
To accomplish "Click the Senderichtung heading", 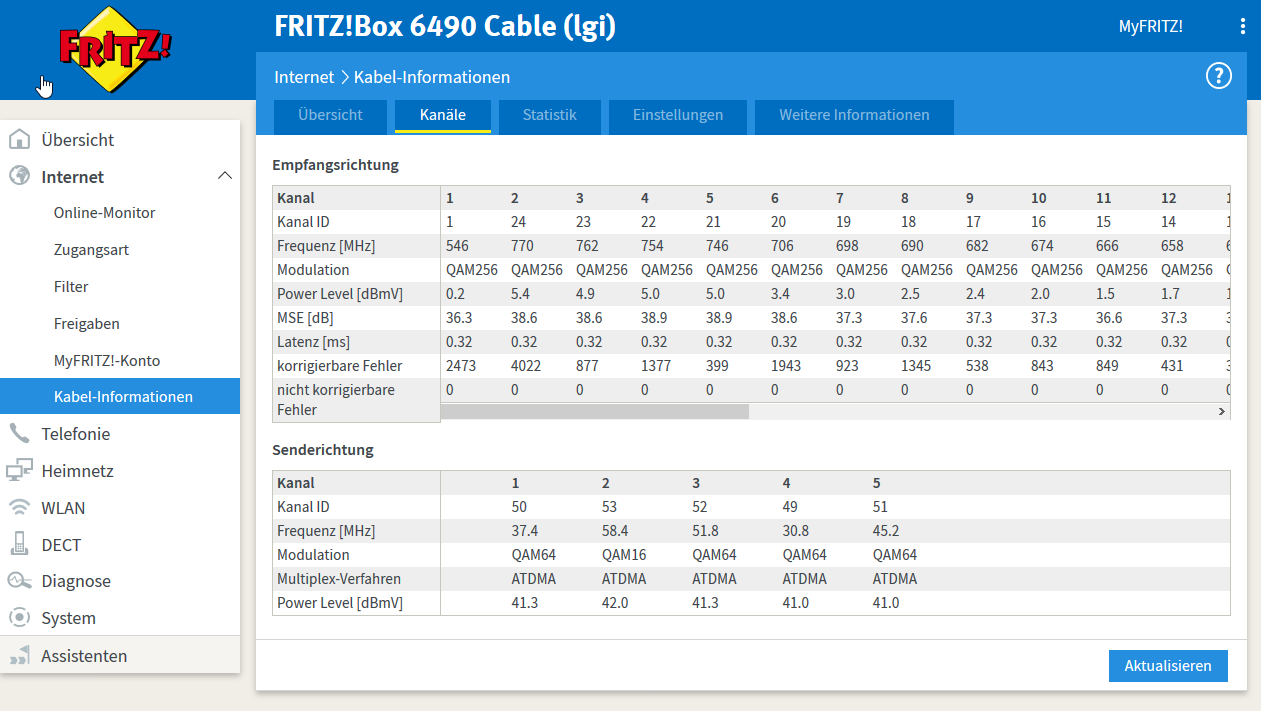I will click(x=323, y=450).
